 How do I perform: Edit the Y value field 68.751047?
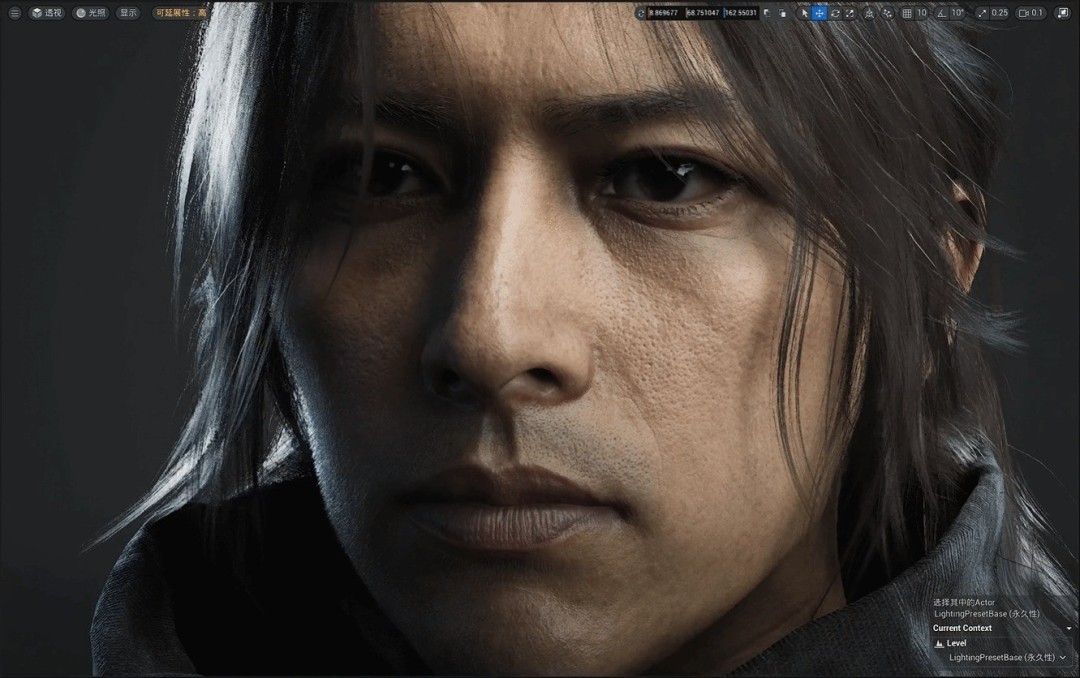click(704, 13)
